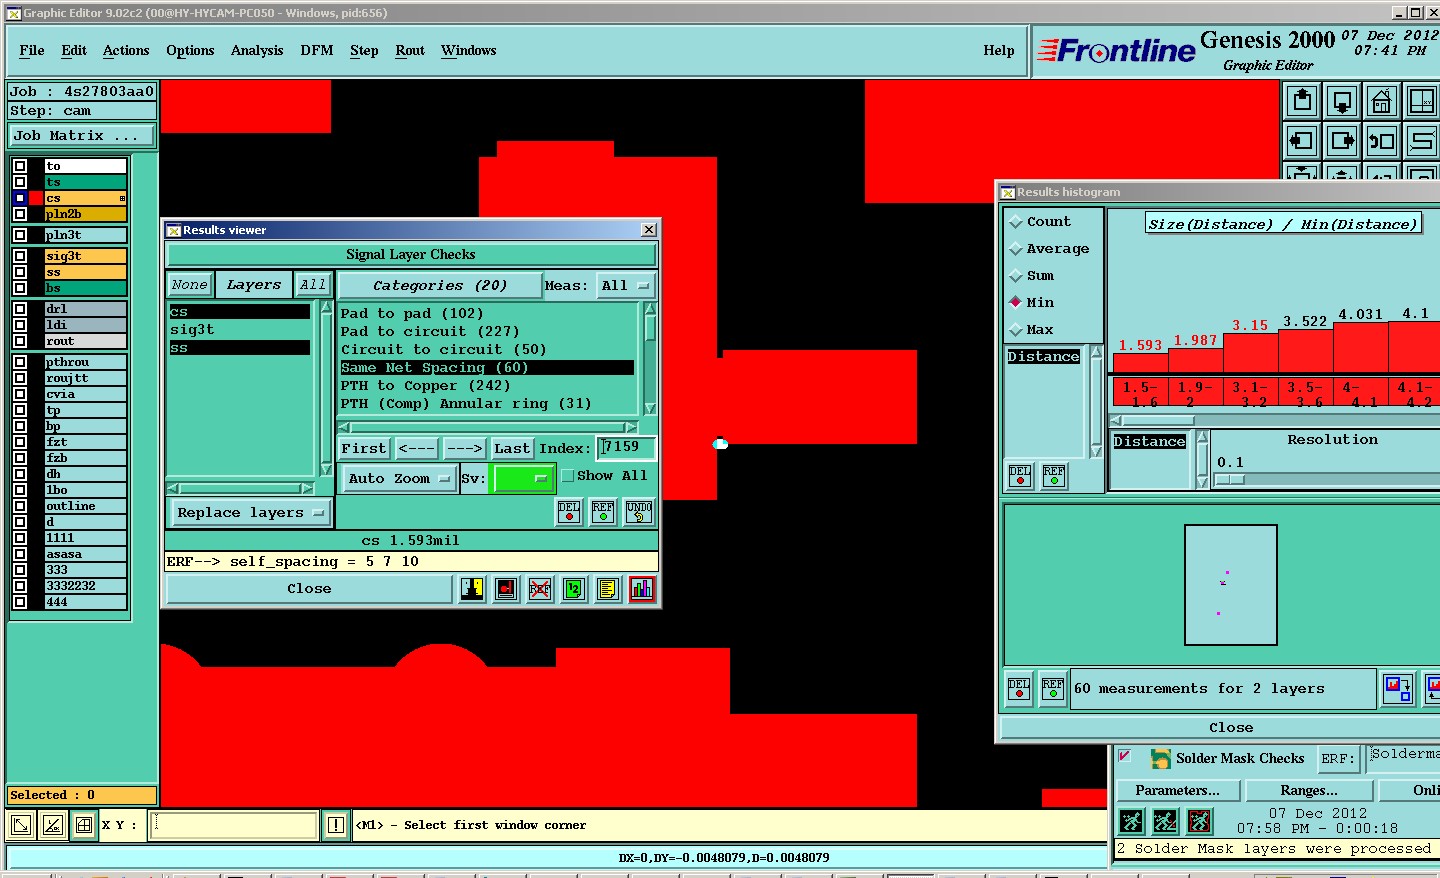
Task: Click the yellow notes report icon
Action: (x=608, y=589)
